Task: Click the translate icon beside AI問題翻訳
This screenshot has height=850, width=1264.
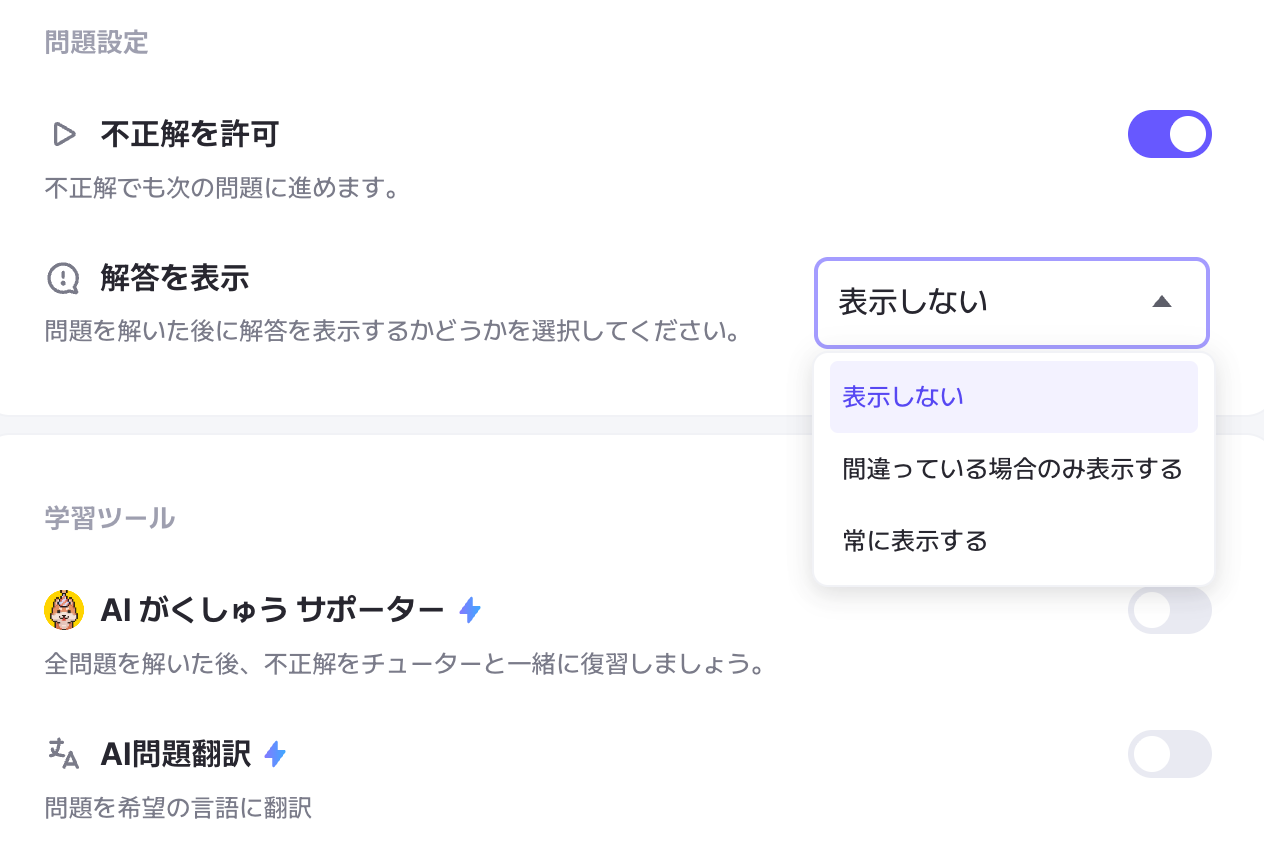Action: 63,754
